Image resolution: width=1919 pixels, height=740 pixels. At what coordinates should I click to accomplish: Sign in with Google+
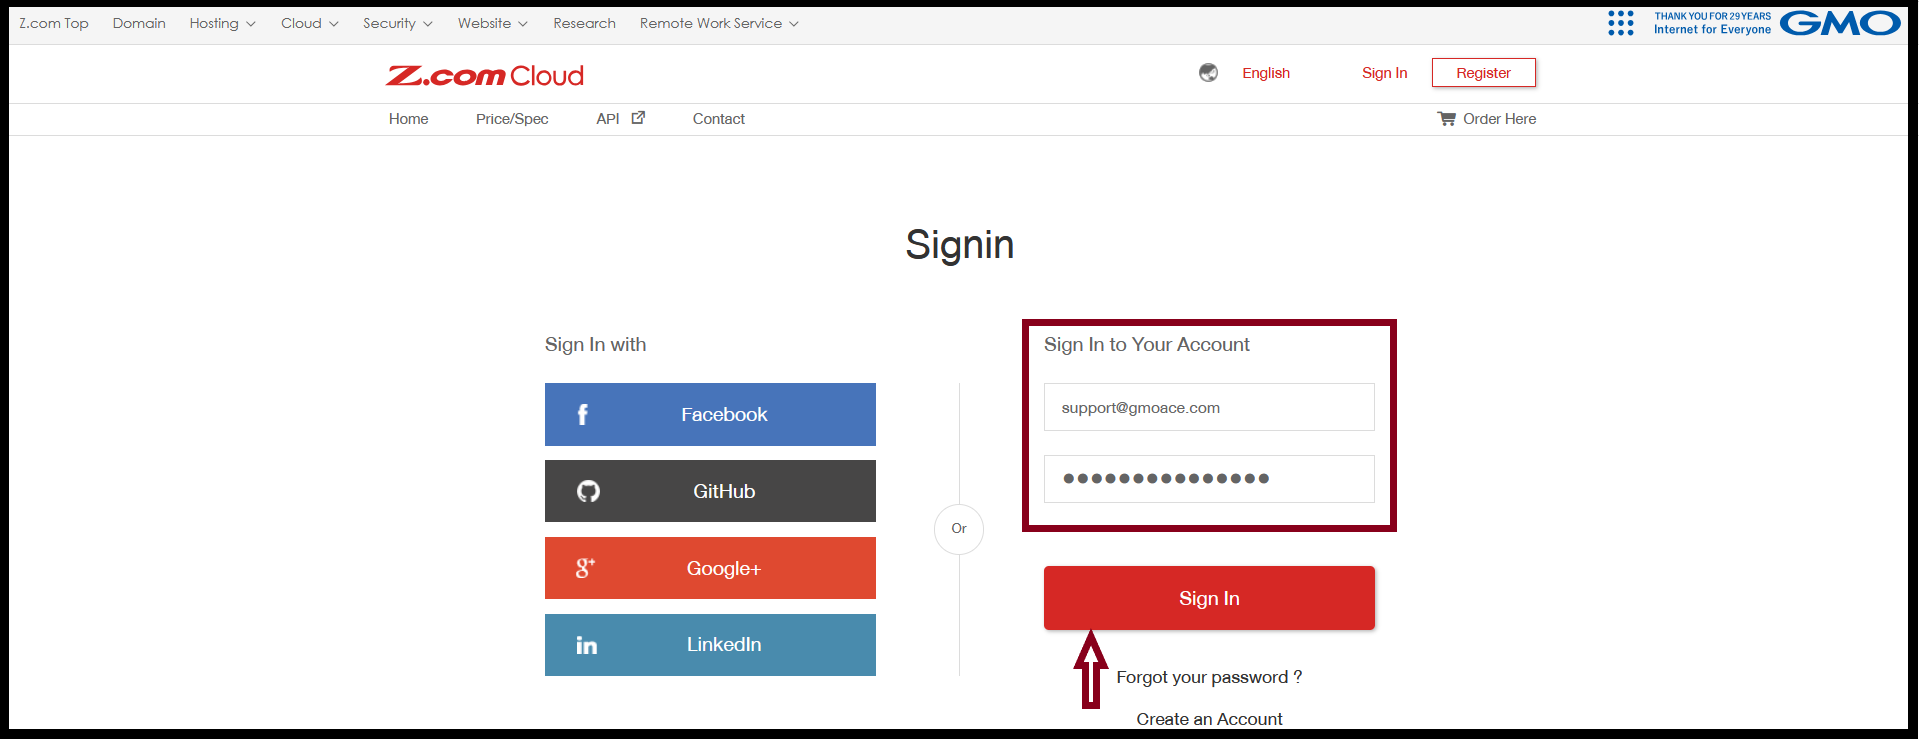pyautogui.click(x=710, y=568)
